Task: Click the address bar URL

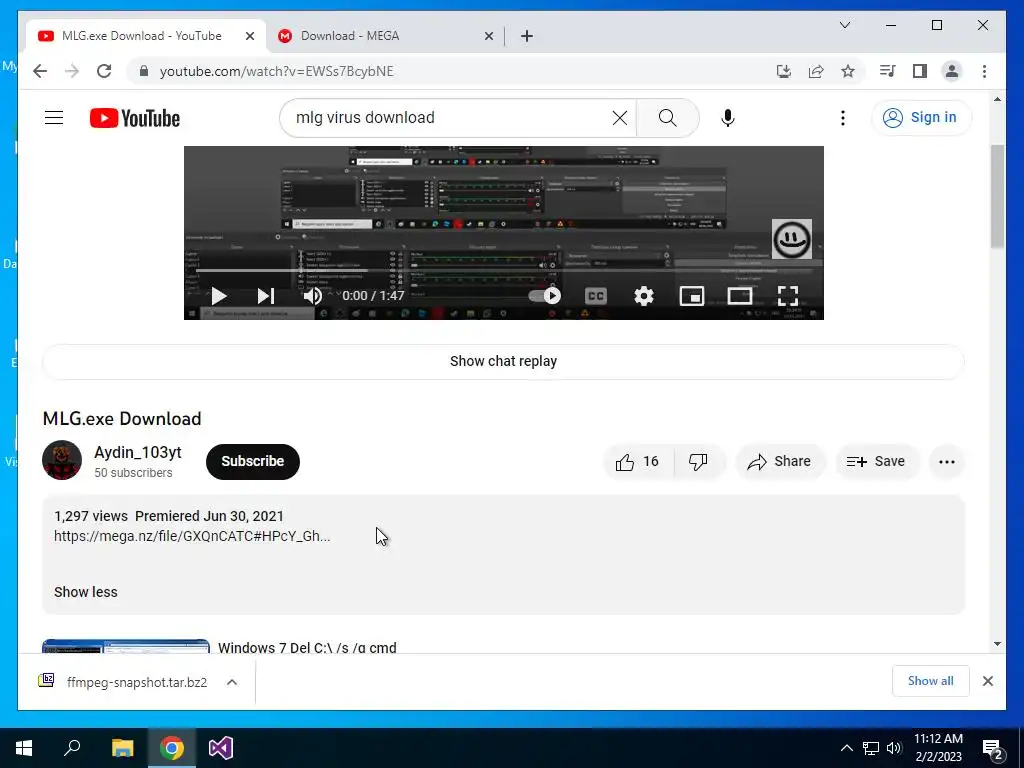Action: click(277, 71)
